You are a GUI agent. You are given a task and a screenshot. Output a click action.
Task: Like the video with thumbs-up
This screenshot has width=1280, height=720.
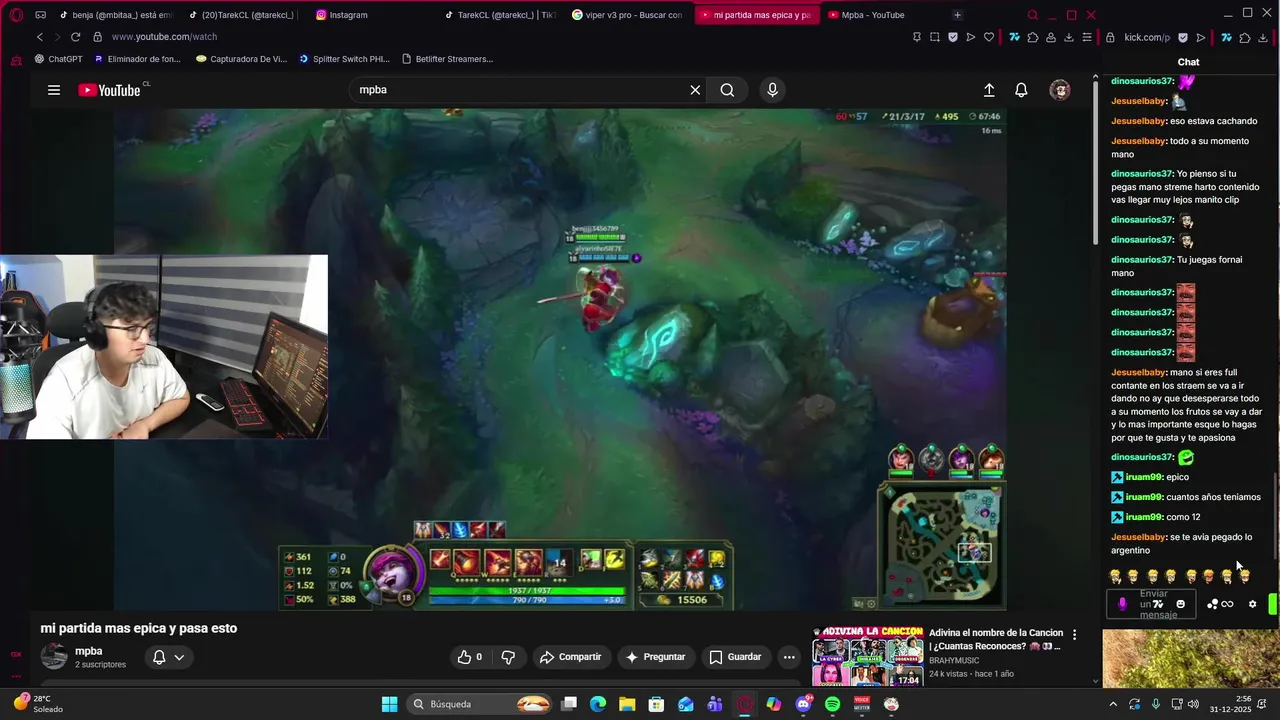[x=470, y=657]
